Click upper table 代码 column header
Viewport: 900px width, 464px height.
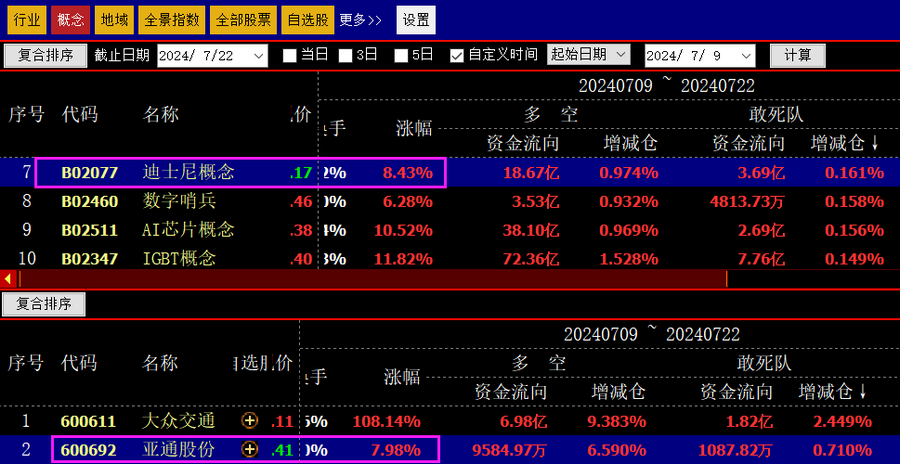pyautogui.click(x=80, y=115)
